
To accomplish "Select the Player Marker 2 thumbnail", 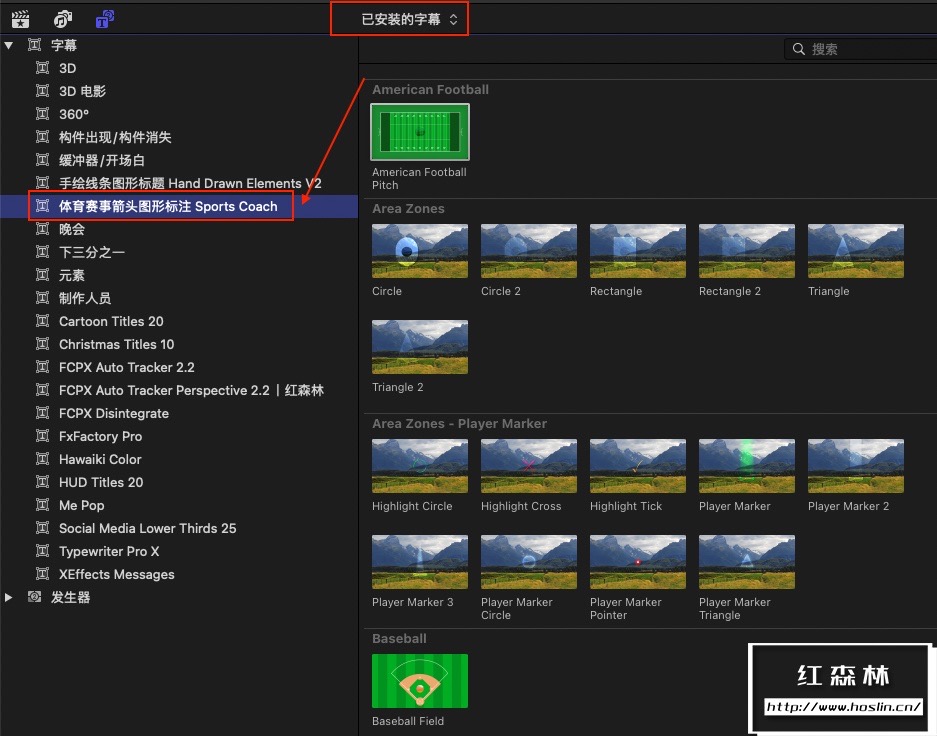I will (x=856, y=466).
